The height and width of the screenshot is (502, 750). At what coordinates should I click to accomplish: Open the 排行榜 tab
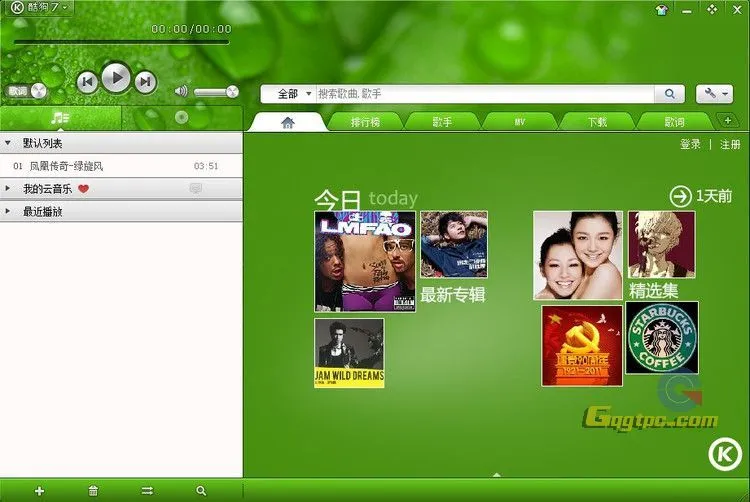[x=365, y=122]
